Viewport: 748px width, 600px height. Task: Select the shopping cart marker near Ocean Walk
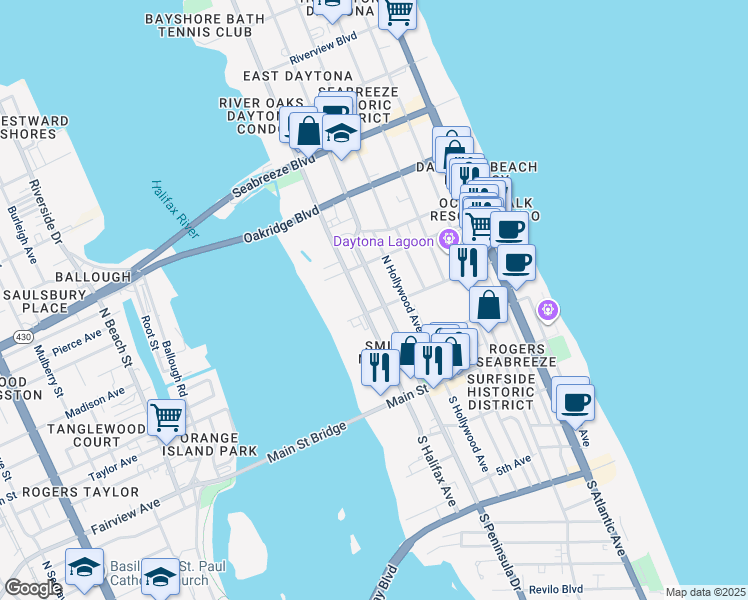(477, 226)
